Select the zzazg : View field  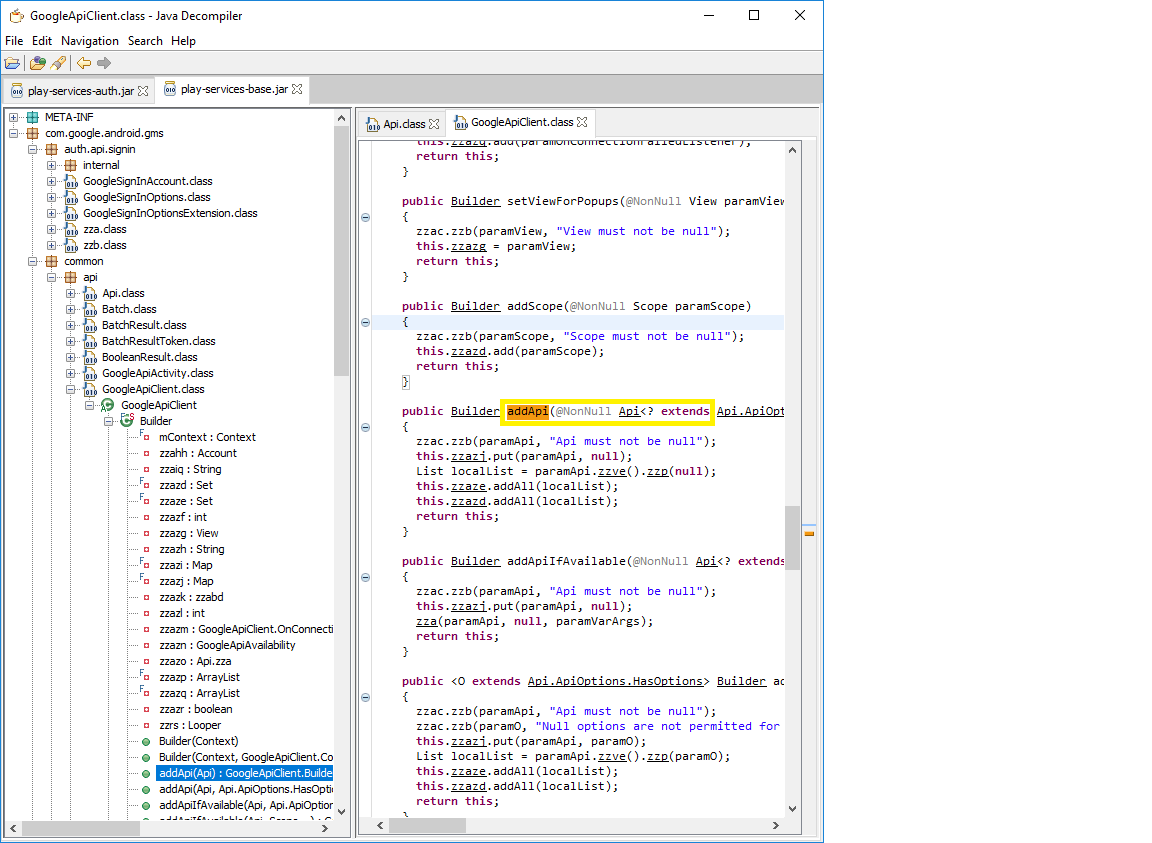point(189,534)
